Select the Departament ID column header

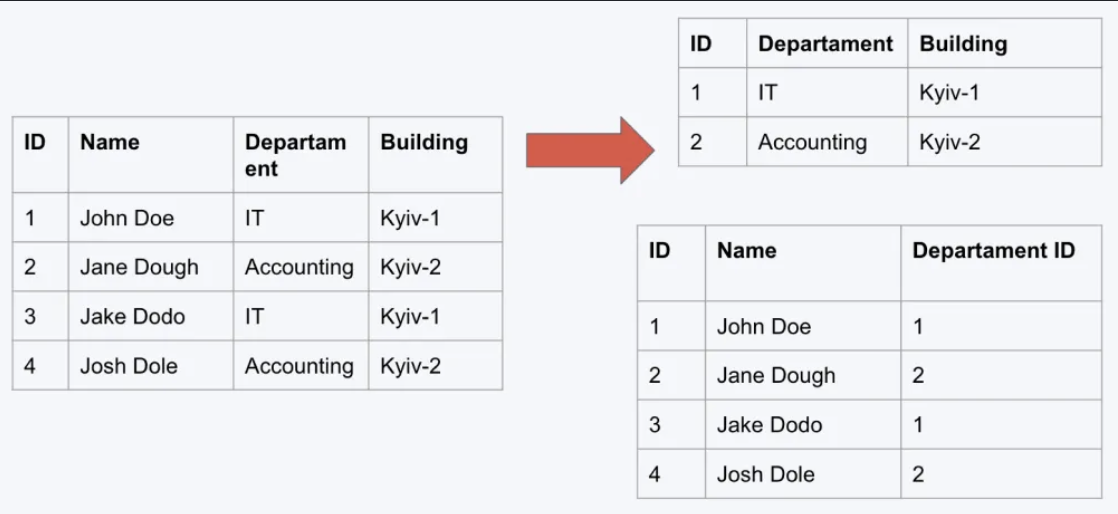click(993, 251)
